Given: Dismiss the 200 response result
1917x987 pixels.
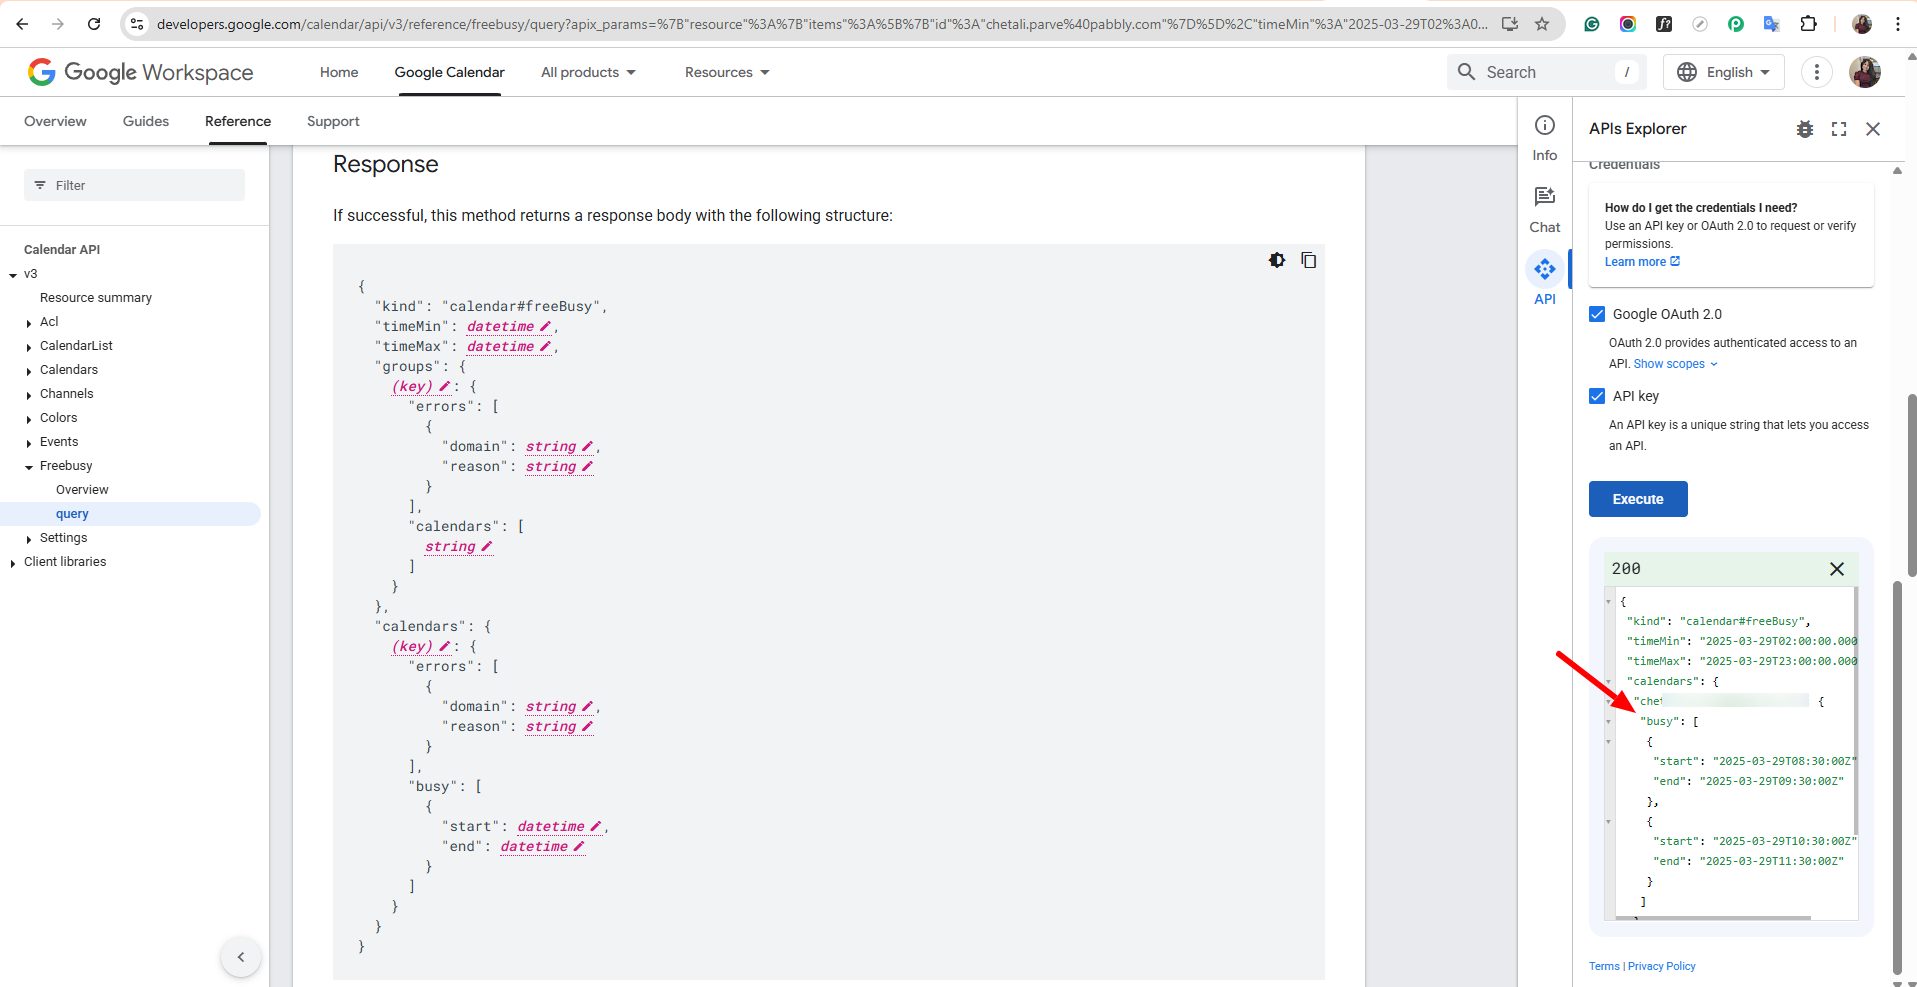Looking at the screenshot, I should pos(1837,569).
